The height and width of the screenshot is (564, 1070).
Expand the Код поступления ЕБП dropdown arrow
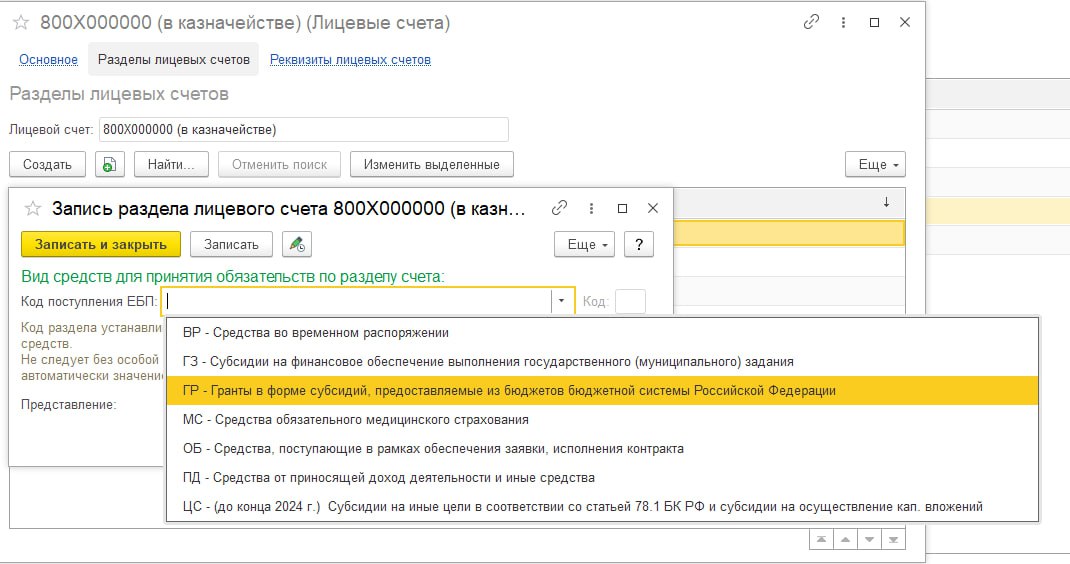pyautogui.click(x=562, y=300)
